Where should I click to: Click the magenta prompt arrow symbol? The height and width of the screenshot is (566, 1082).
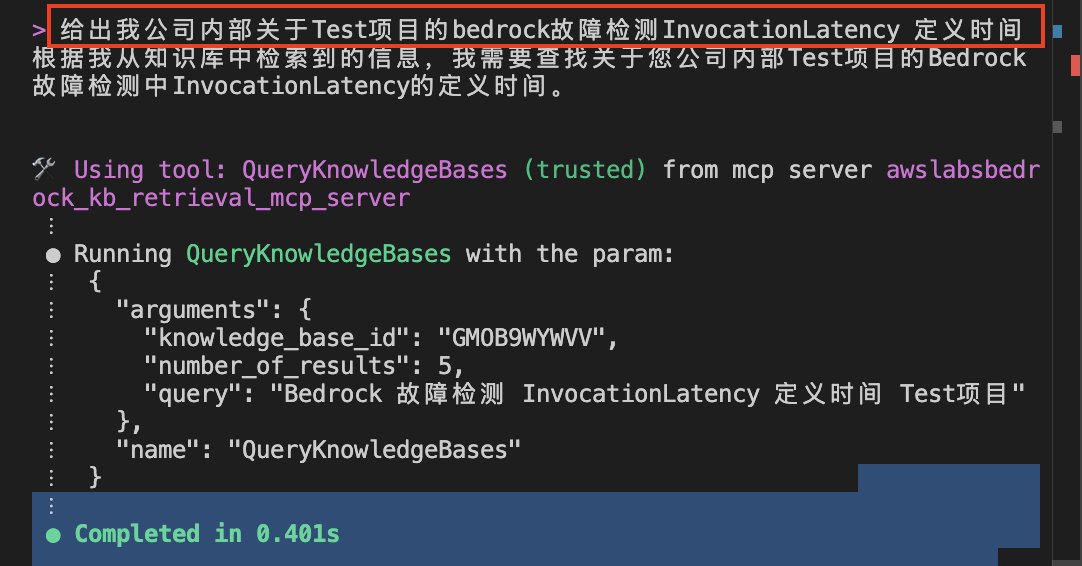pos(39,30)
